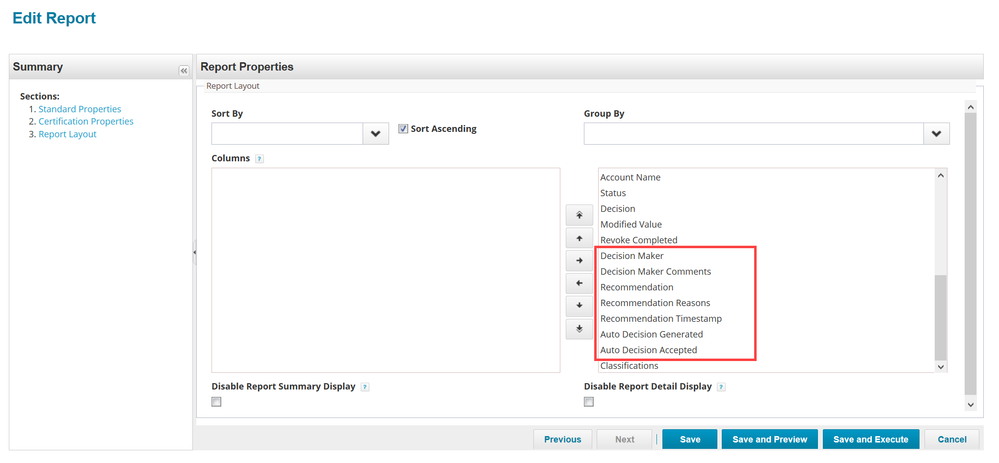Expand the Group By dropdown
The image size is (999, 463).
pos(936,134)
